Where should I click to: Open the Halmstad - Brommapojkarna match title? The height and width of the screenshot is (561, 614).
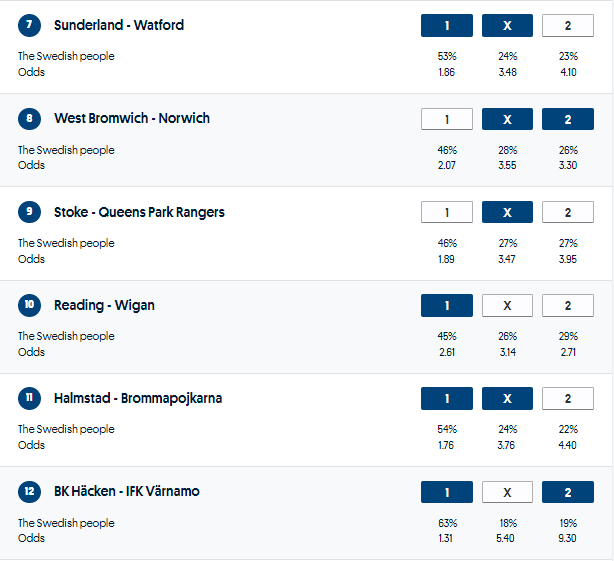138,398
